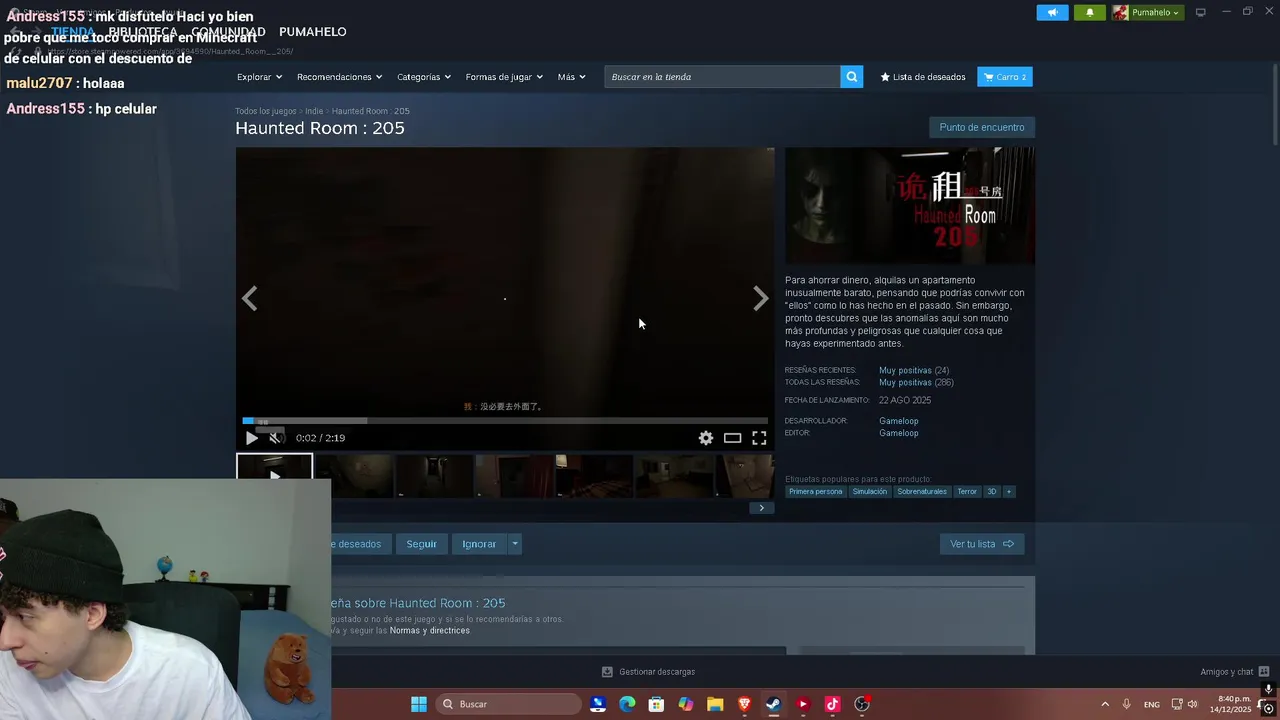Open Steam notifications bell
This screenshot has width=1280, height=720.
(x=1090, y=12)
